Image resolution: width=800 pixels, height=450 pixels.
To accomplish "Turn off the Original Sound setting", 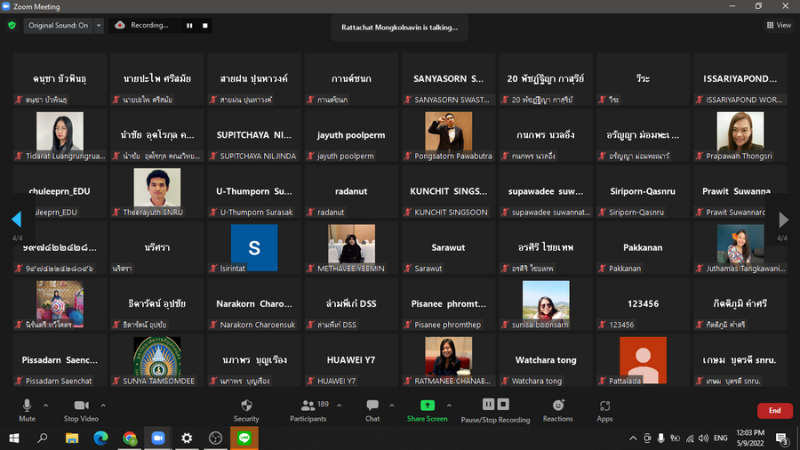I will (x=57, y=25).
